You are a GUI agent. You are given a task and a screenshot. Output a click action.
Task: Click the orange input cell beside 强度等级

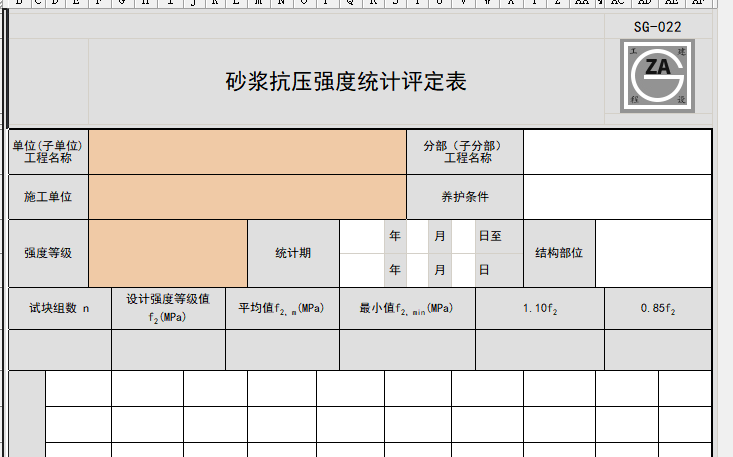pos(168,253)
